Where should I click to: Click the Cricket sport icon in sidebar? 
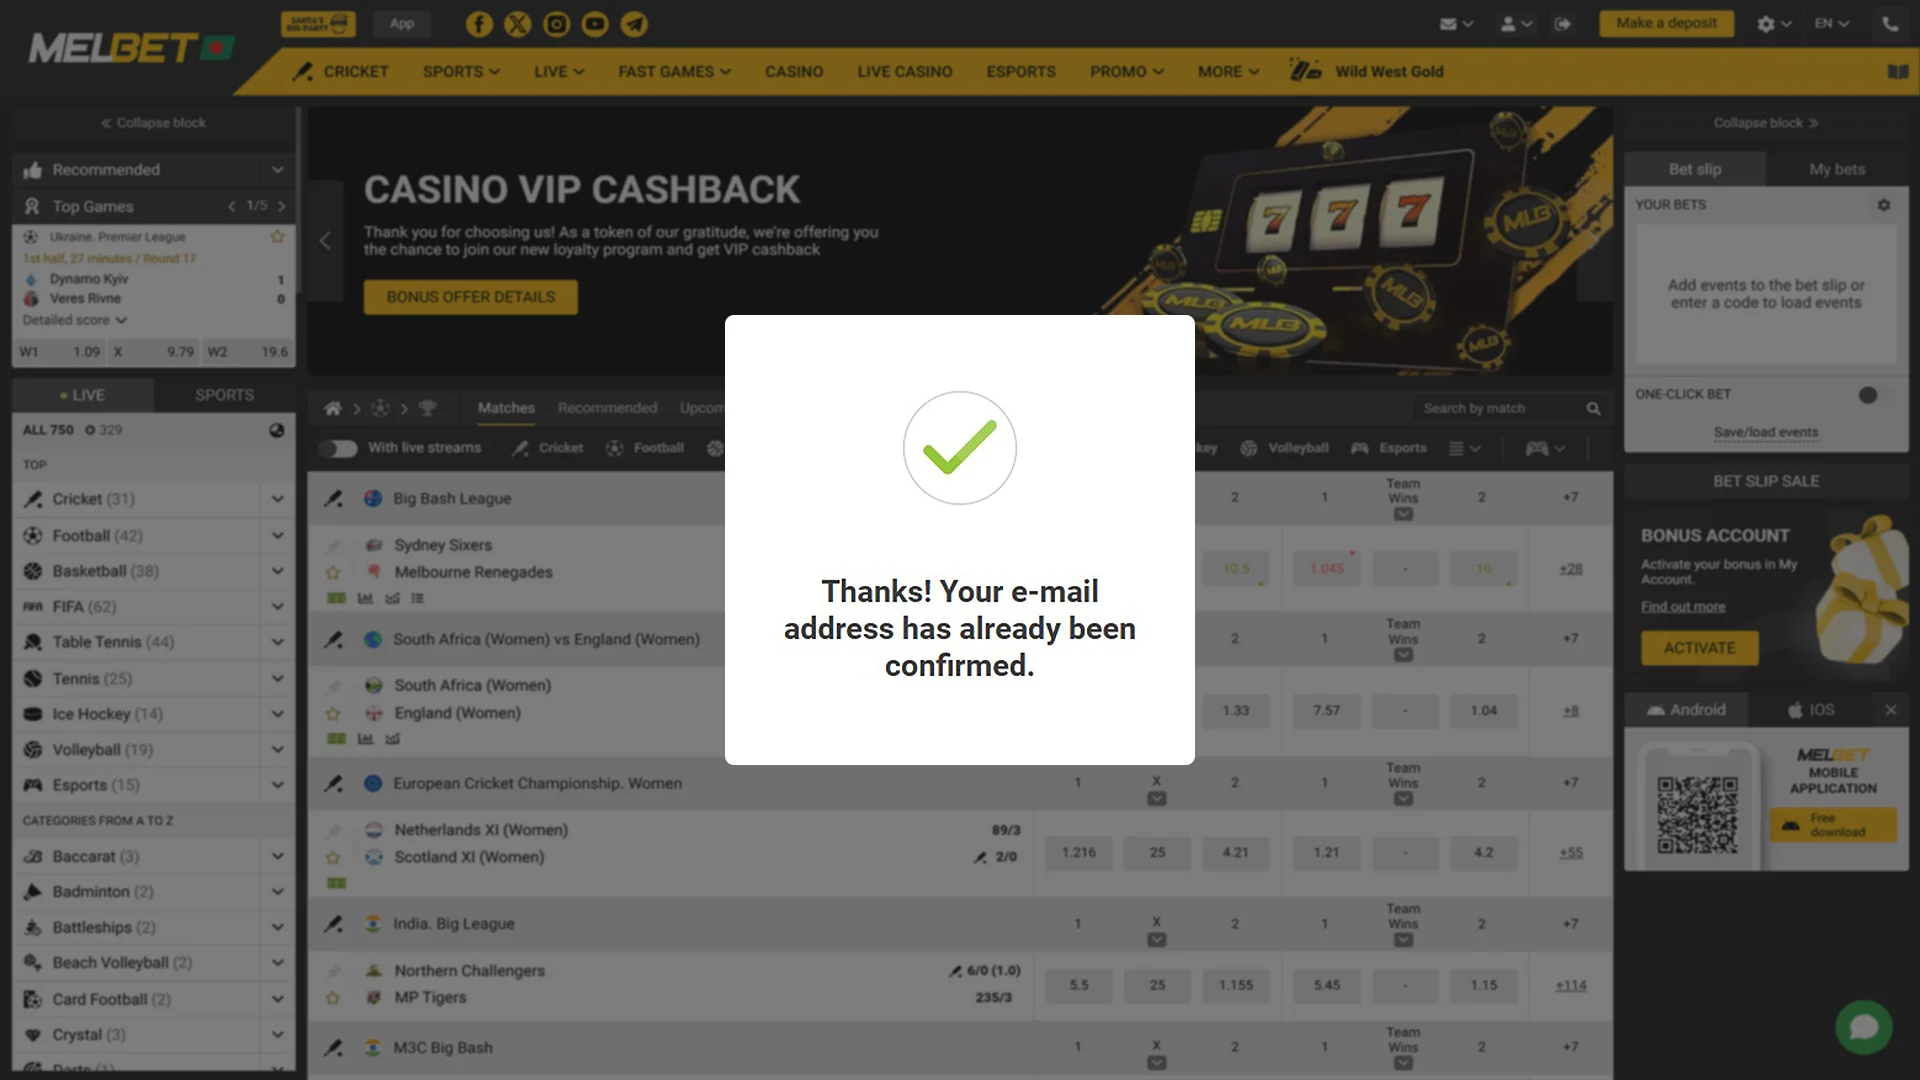pyautogui.click(x=33, y=498)
